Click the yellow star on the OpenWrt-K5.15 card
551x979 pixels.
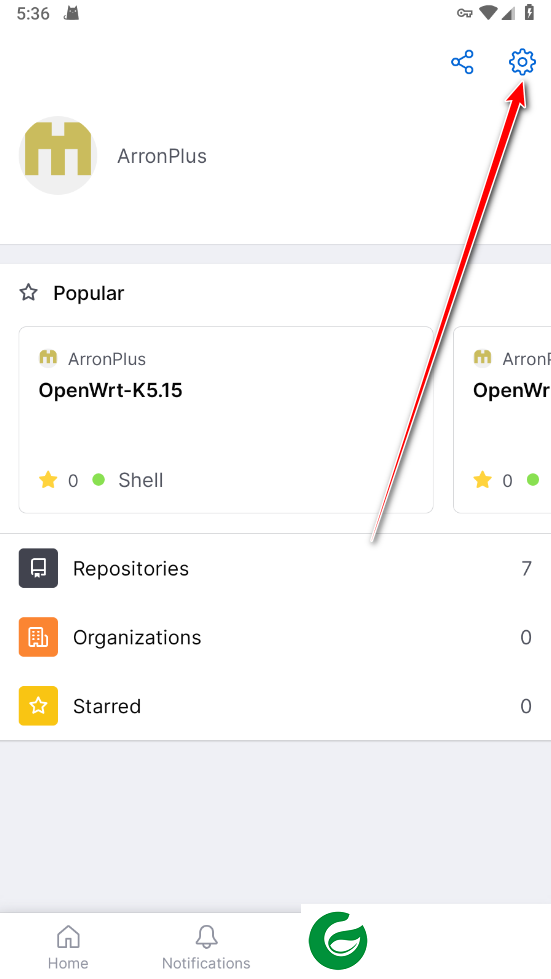[48, 480]
